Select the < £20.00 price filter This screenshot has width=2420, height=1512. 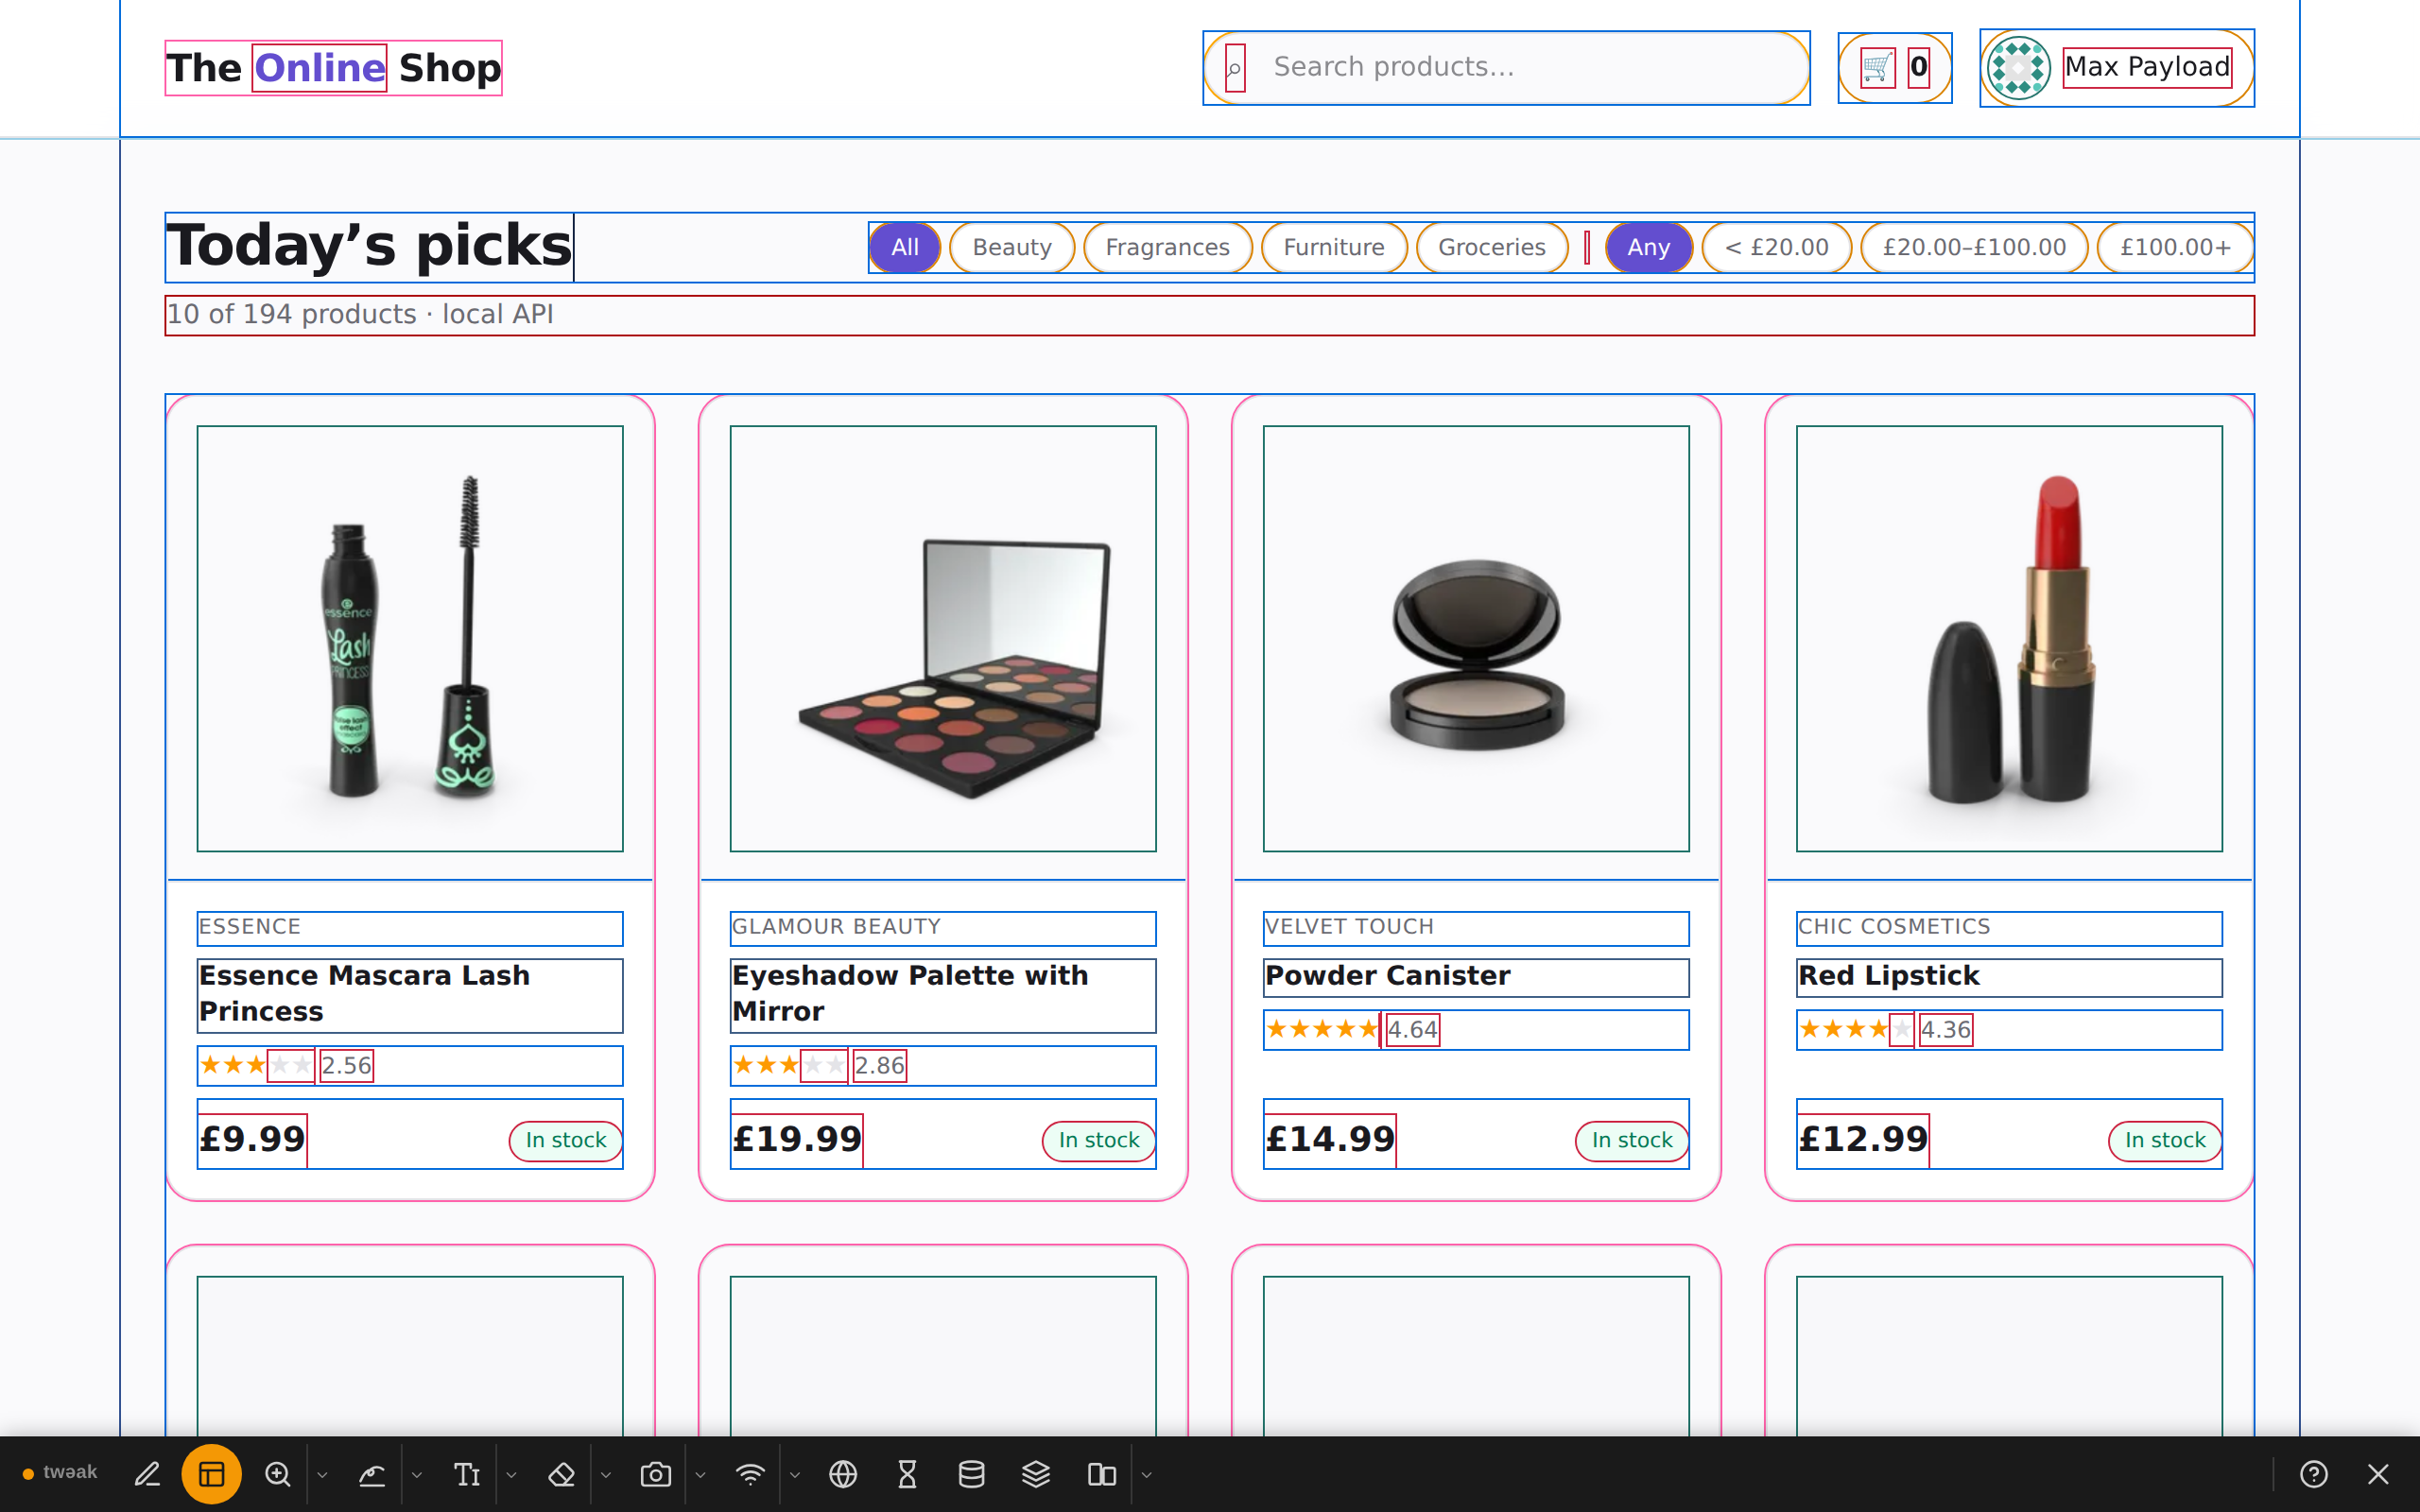(x=1776, y=247)
